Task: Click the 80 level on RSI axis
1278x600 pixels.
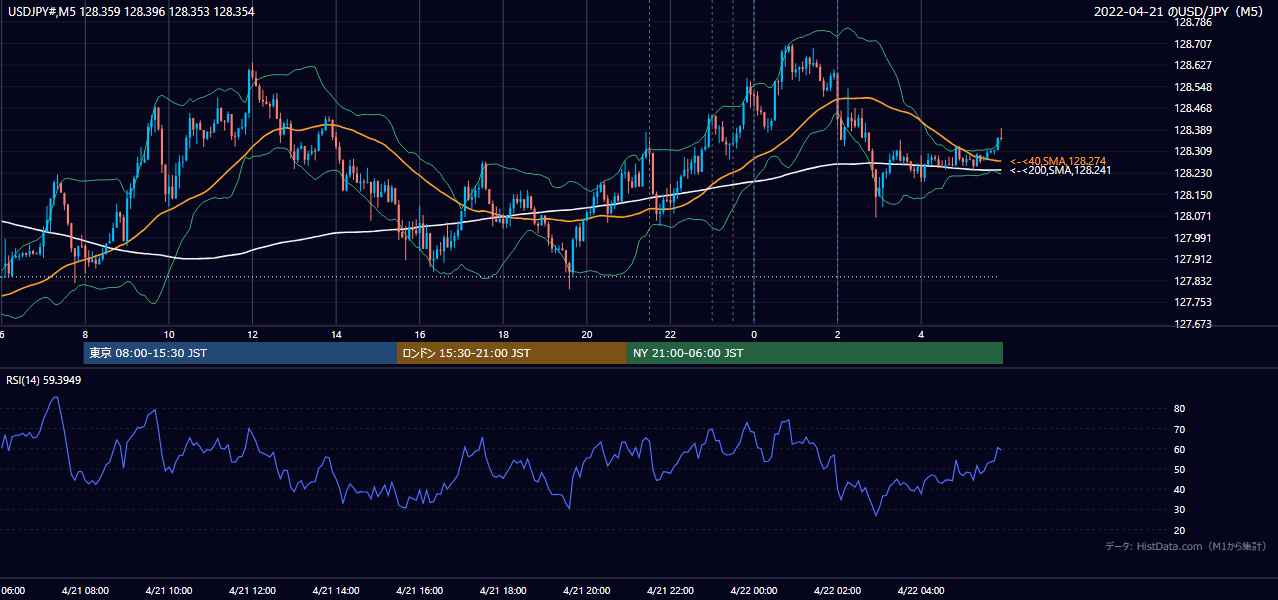Action: pos(1179,409)
